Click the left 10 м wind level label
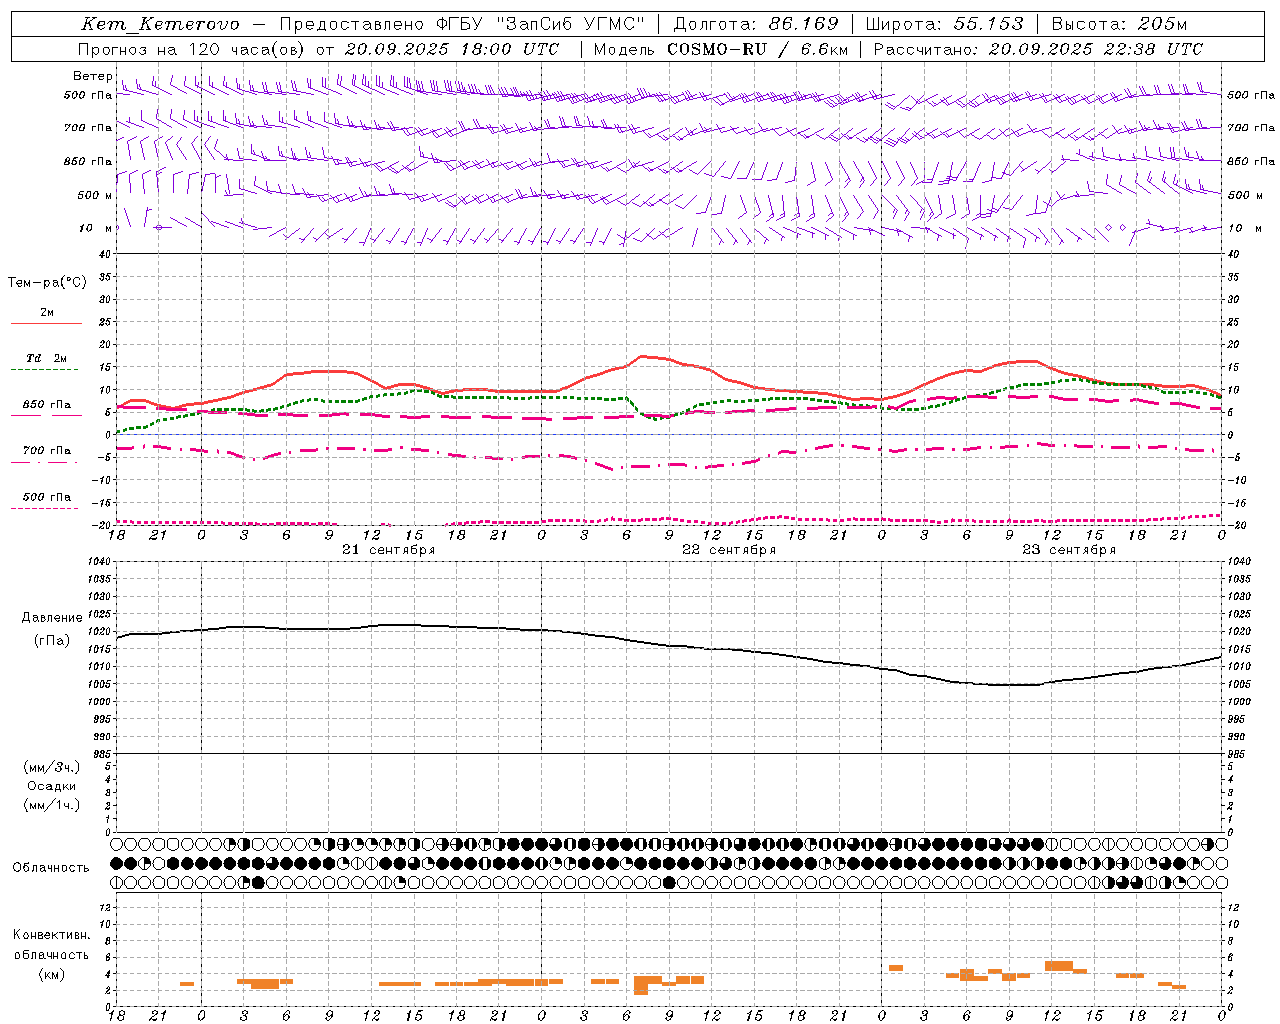The width and height of the screenshot is (1280, 1024). (x=95, y=228)
